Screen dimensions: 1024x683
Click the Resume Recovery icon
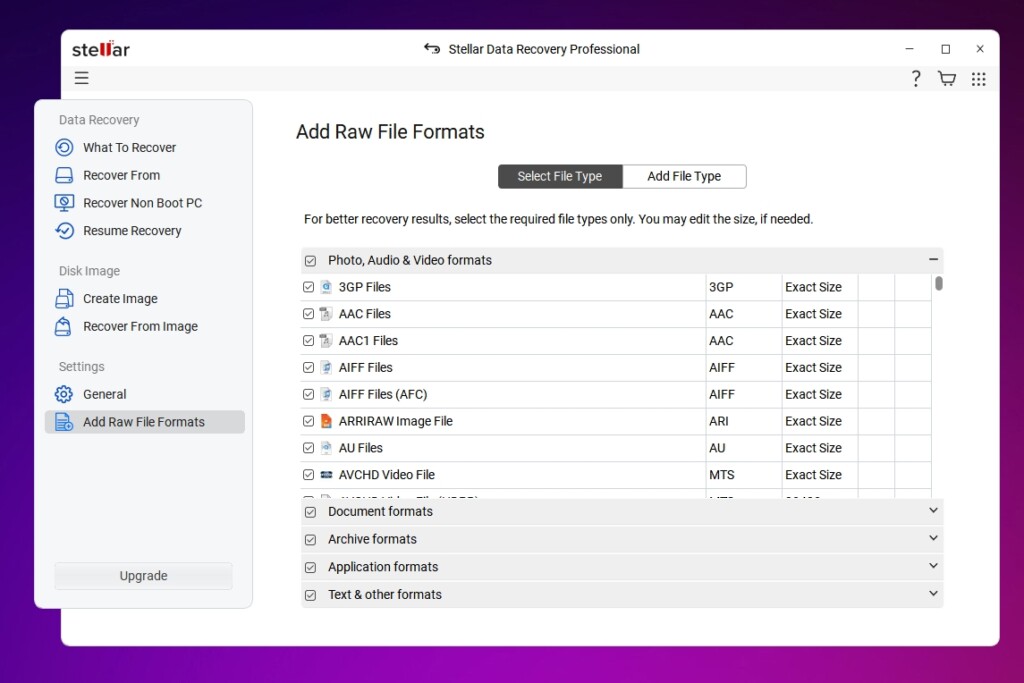pyautogui.click(x=64, y=230)
